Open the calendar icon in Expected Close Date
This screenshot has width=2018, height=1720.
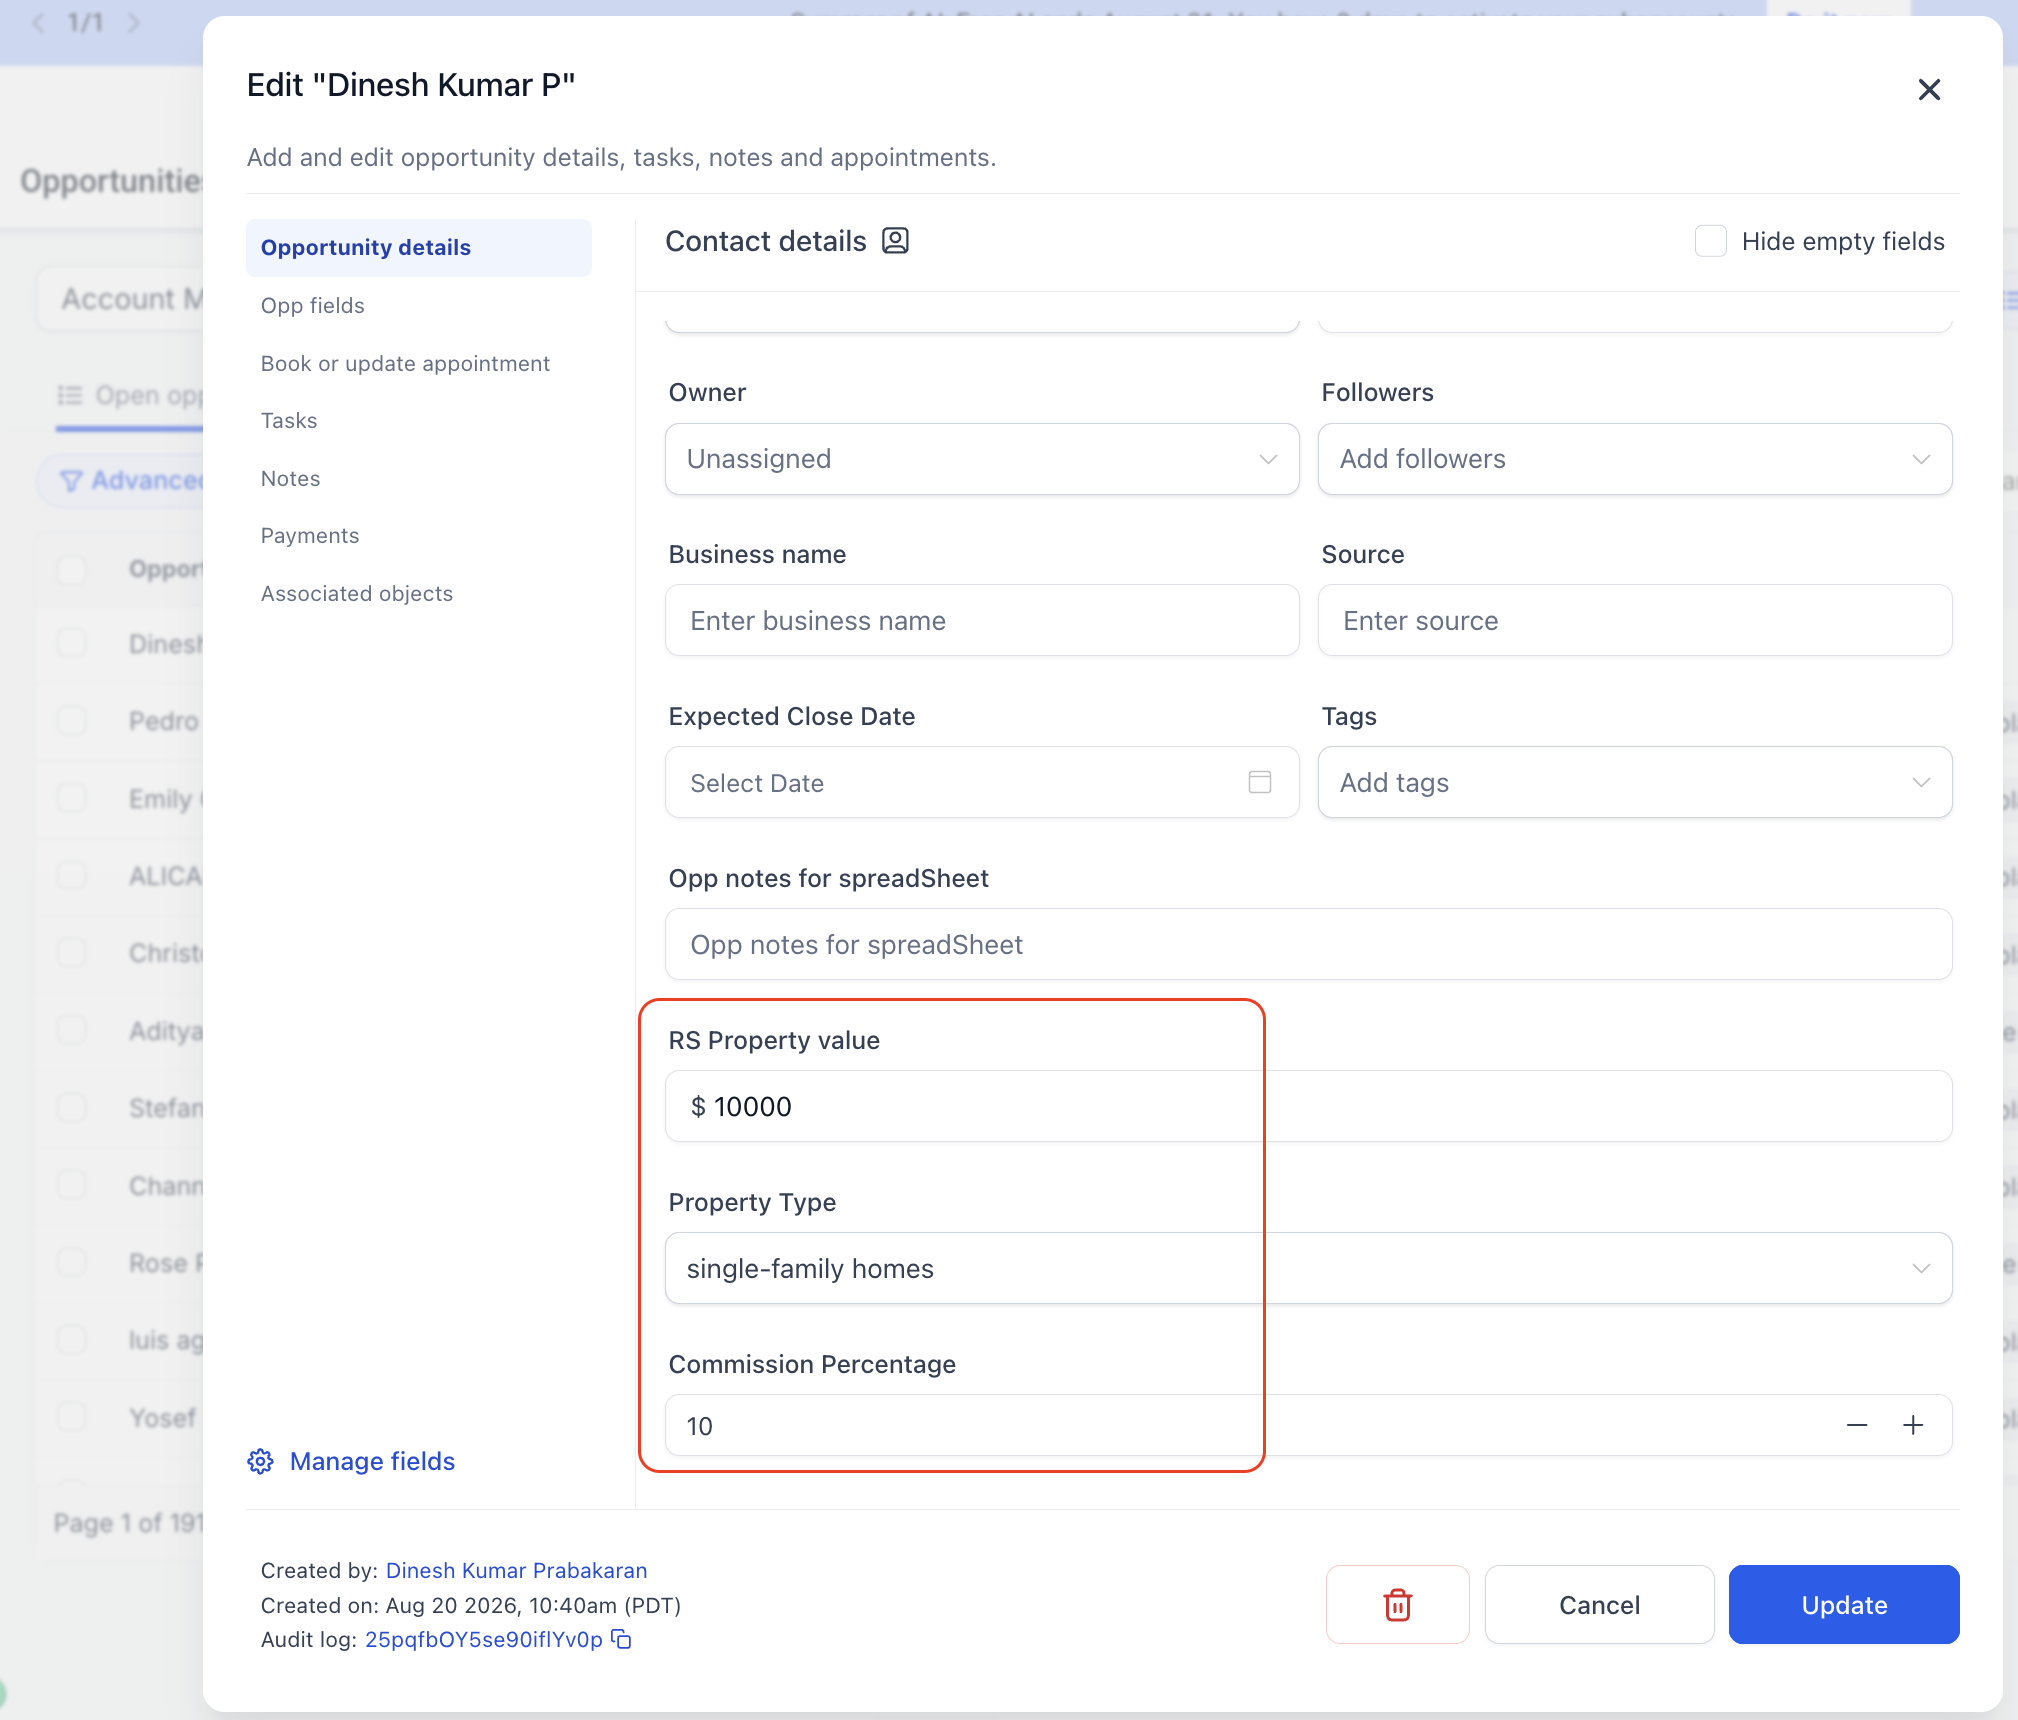(x=1259, y=782)
